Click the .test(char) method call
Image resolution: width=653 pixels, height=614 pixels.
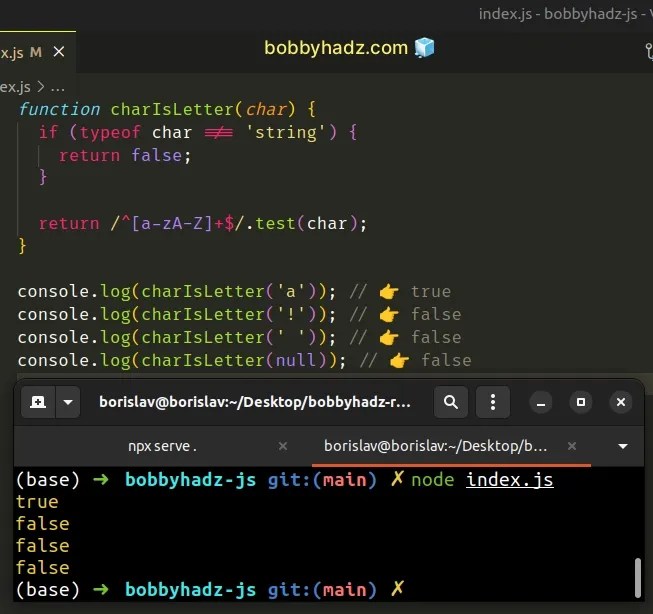pyautogui.click(x=307, y=224)
